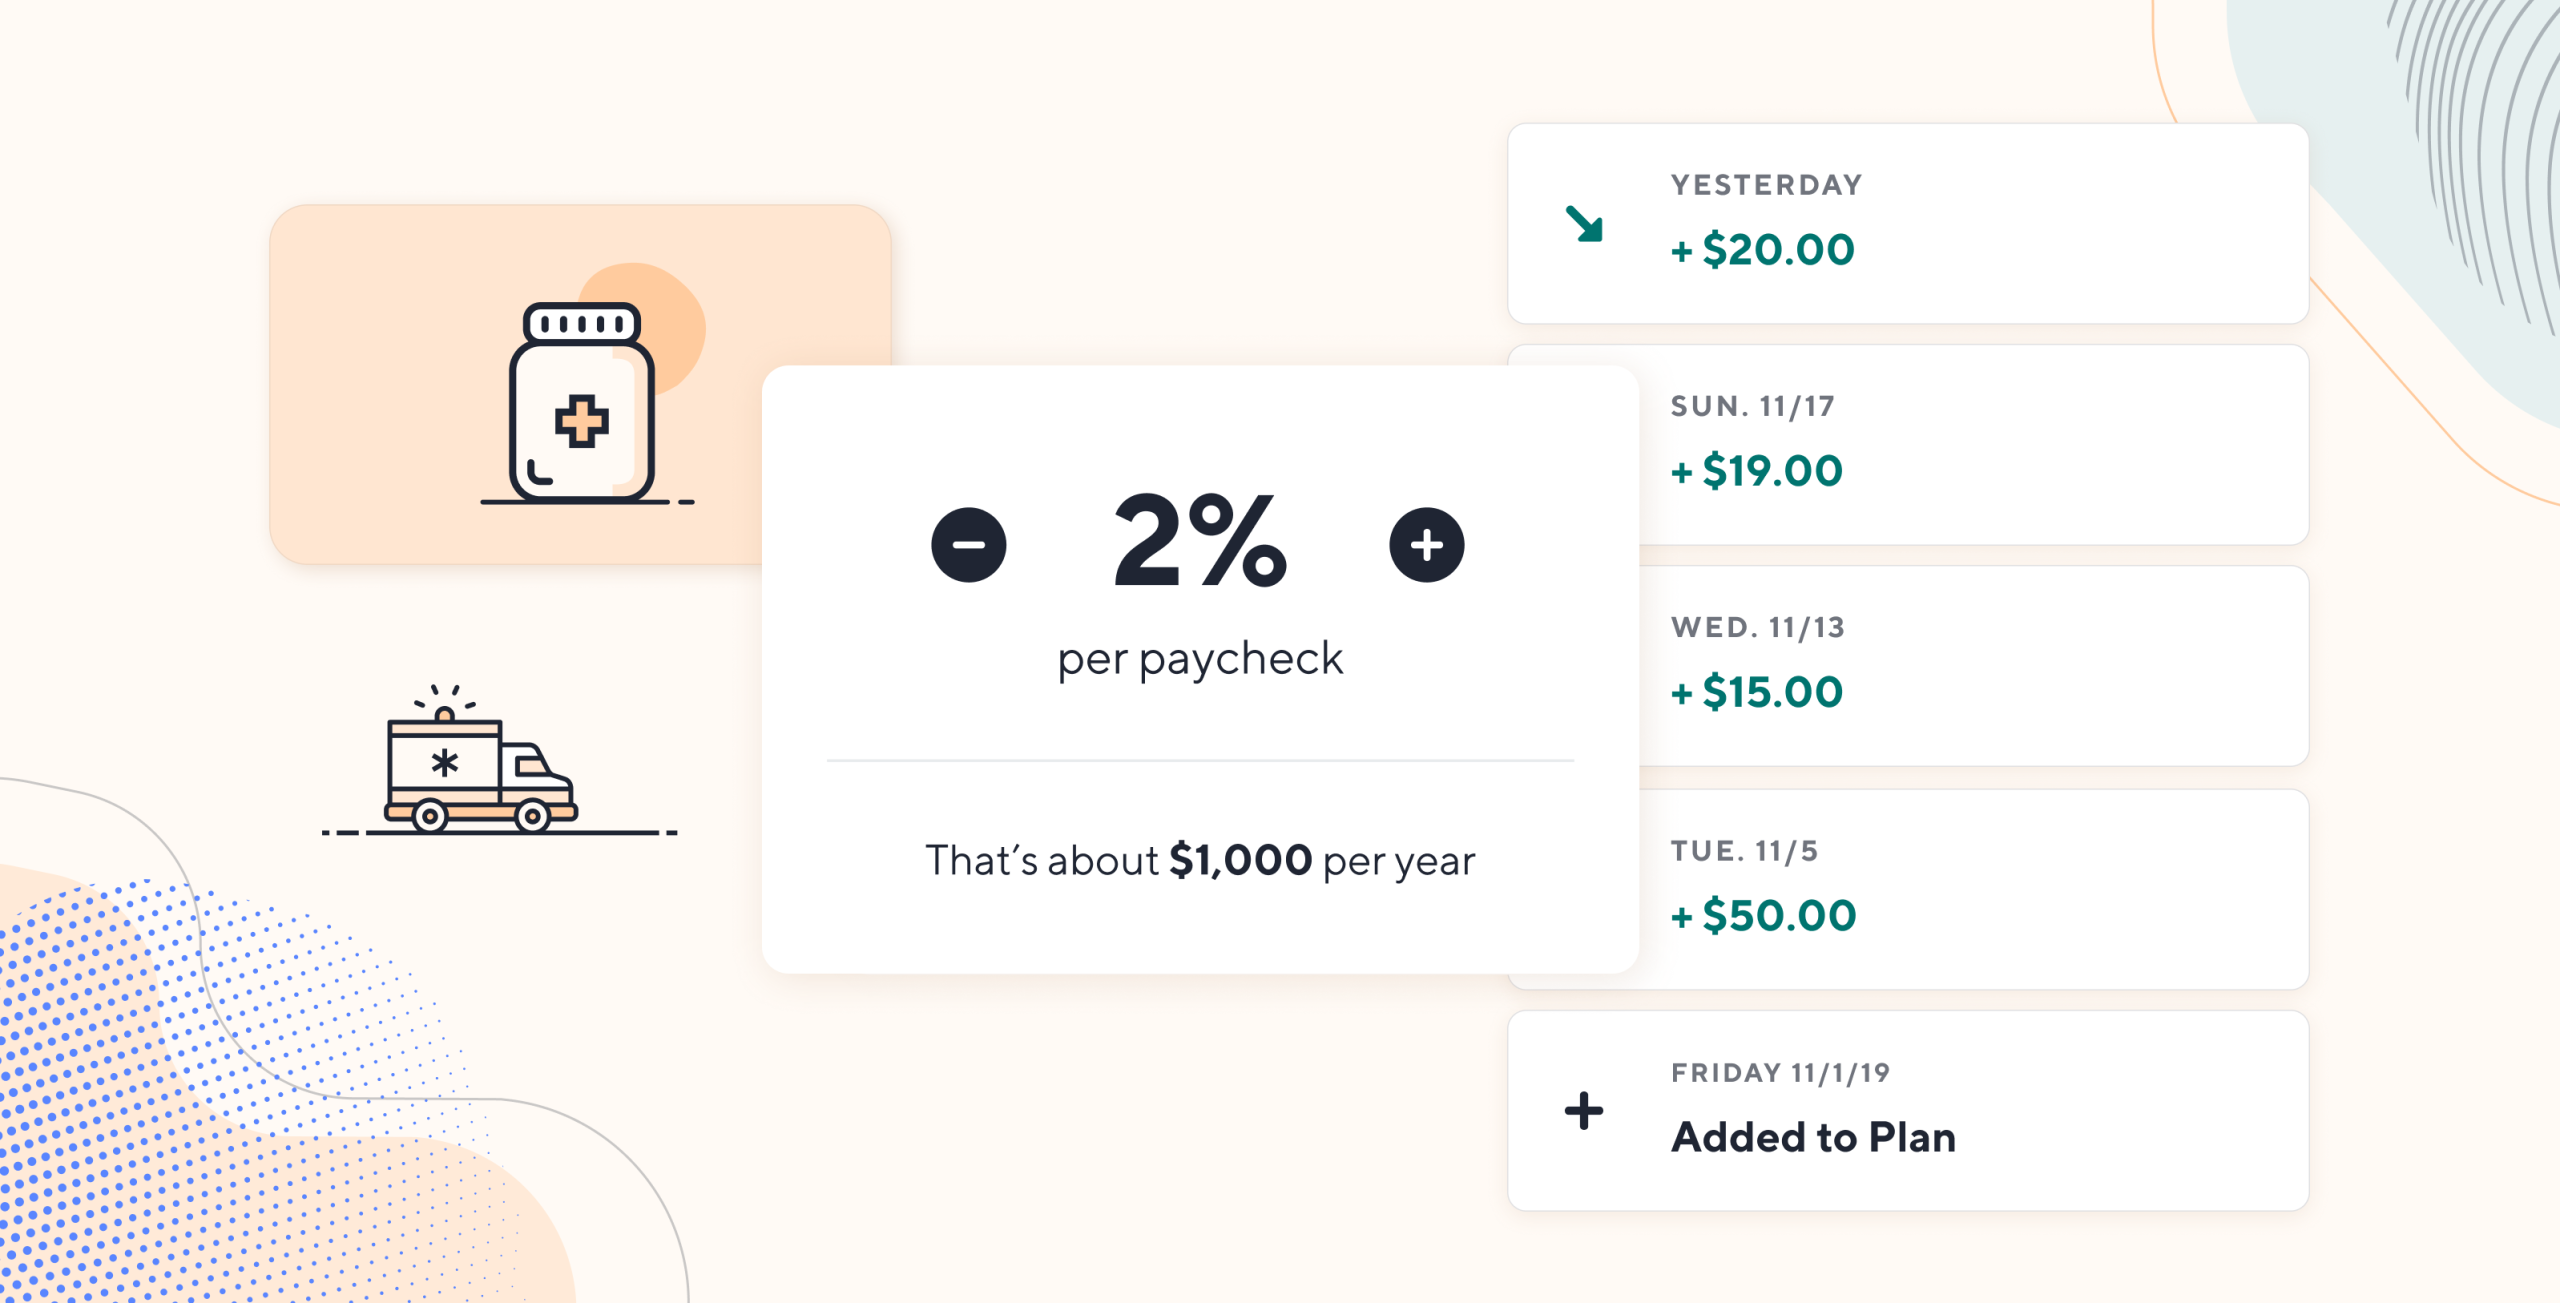
Task: Click the +$20.00 amount
Action: pyautogui.click(x=1763, y=249)
